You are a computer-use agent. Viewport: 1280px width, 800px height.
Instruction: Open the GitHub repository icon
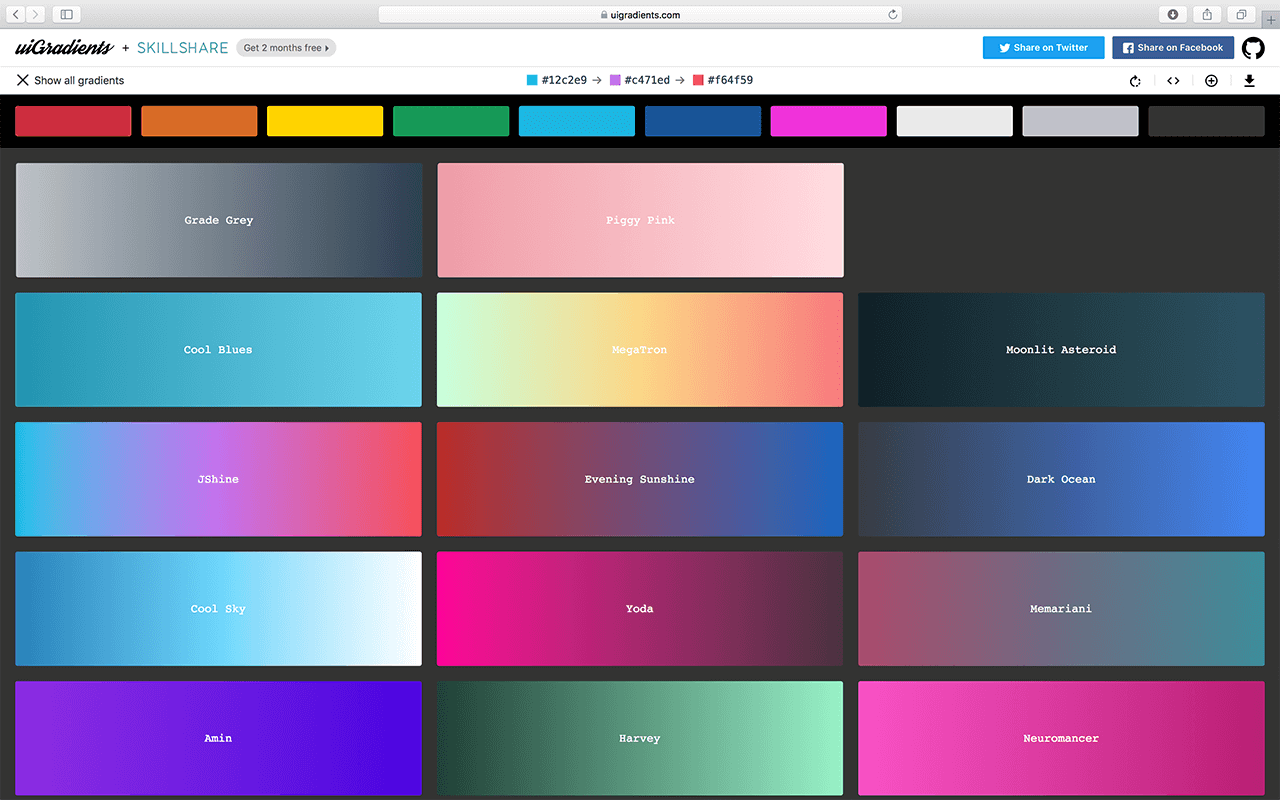click(1253, 48)
